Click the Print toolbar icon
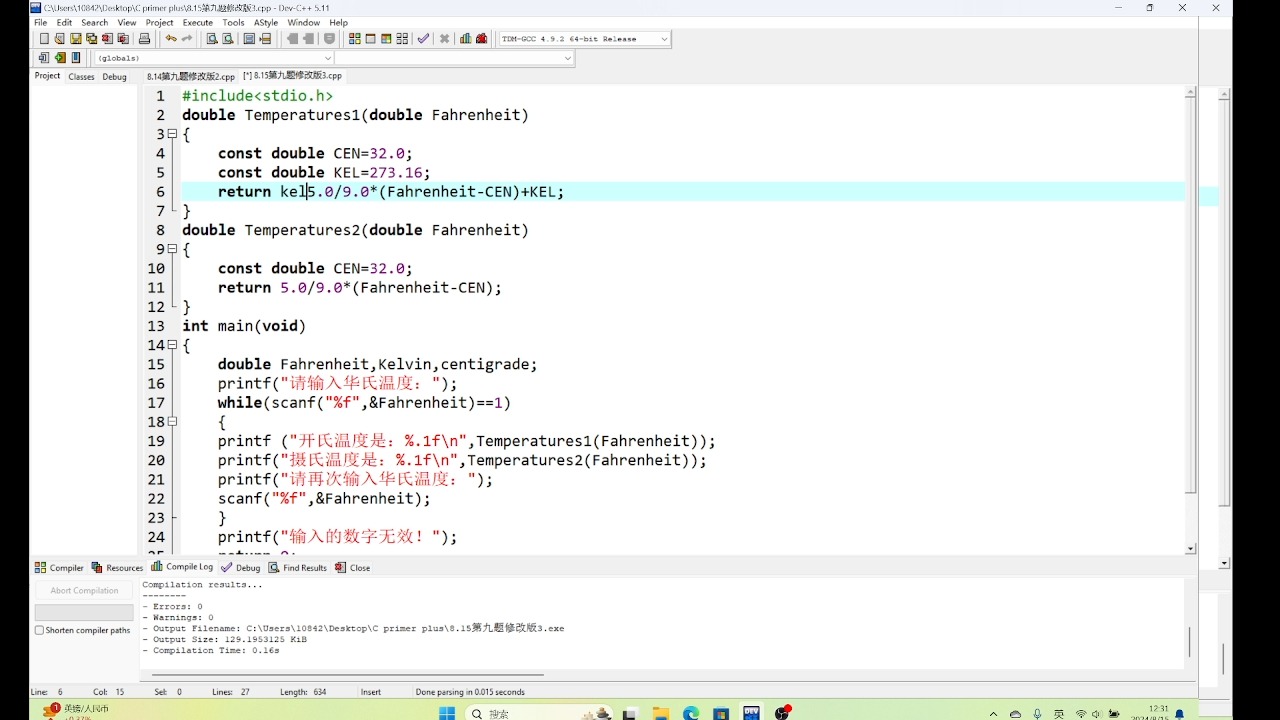The image size is (1280, 720). 144,39
